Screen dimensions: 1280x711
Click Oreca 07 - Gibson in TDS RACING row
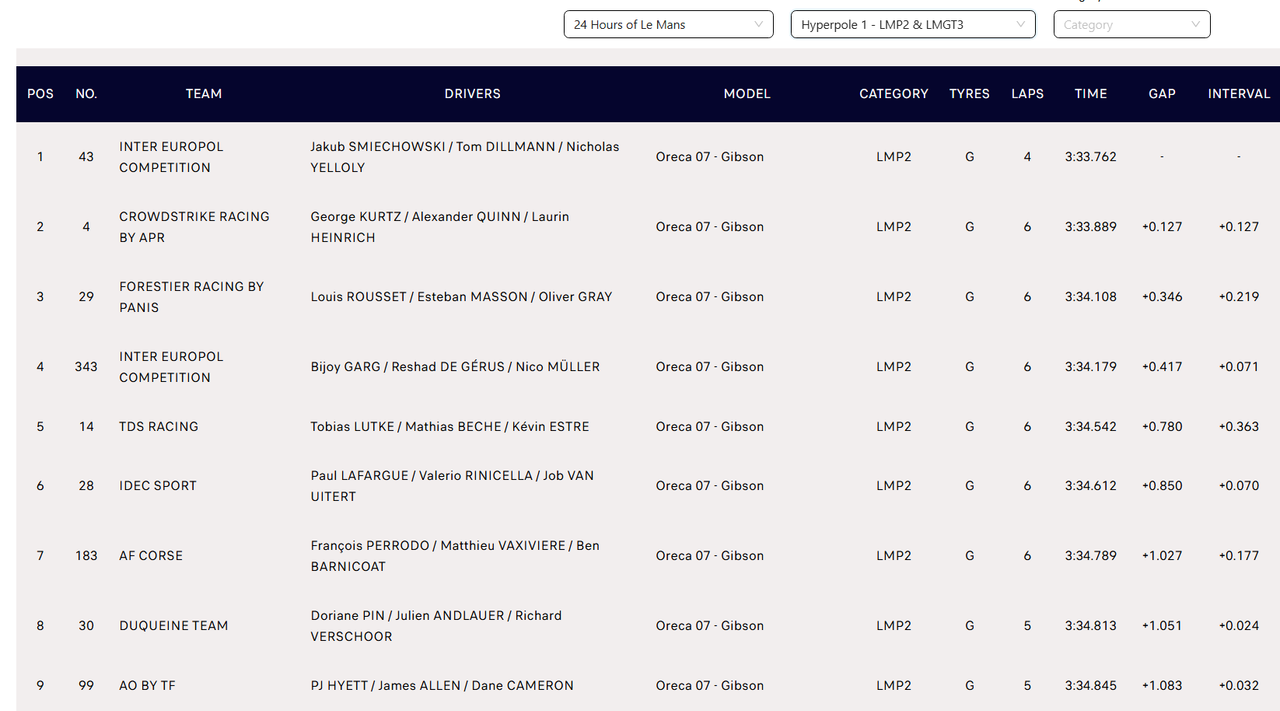710,427
